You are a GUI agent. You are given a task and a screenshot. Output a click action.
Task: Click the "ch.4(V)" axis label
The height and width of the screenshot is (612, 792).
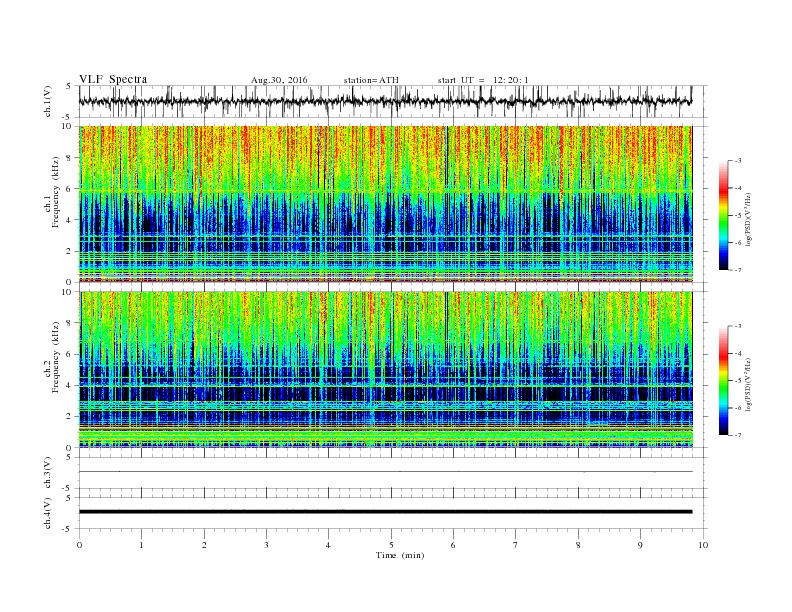48,513
